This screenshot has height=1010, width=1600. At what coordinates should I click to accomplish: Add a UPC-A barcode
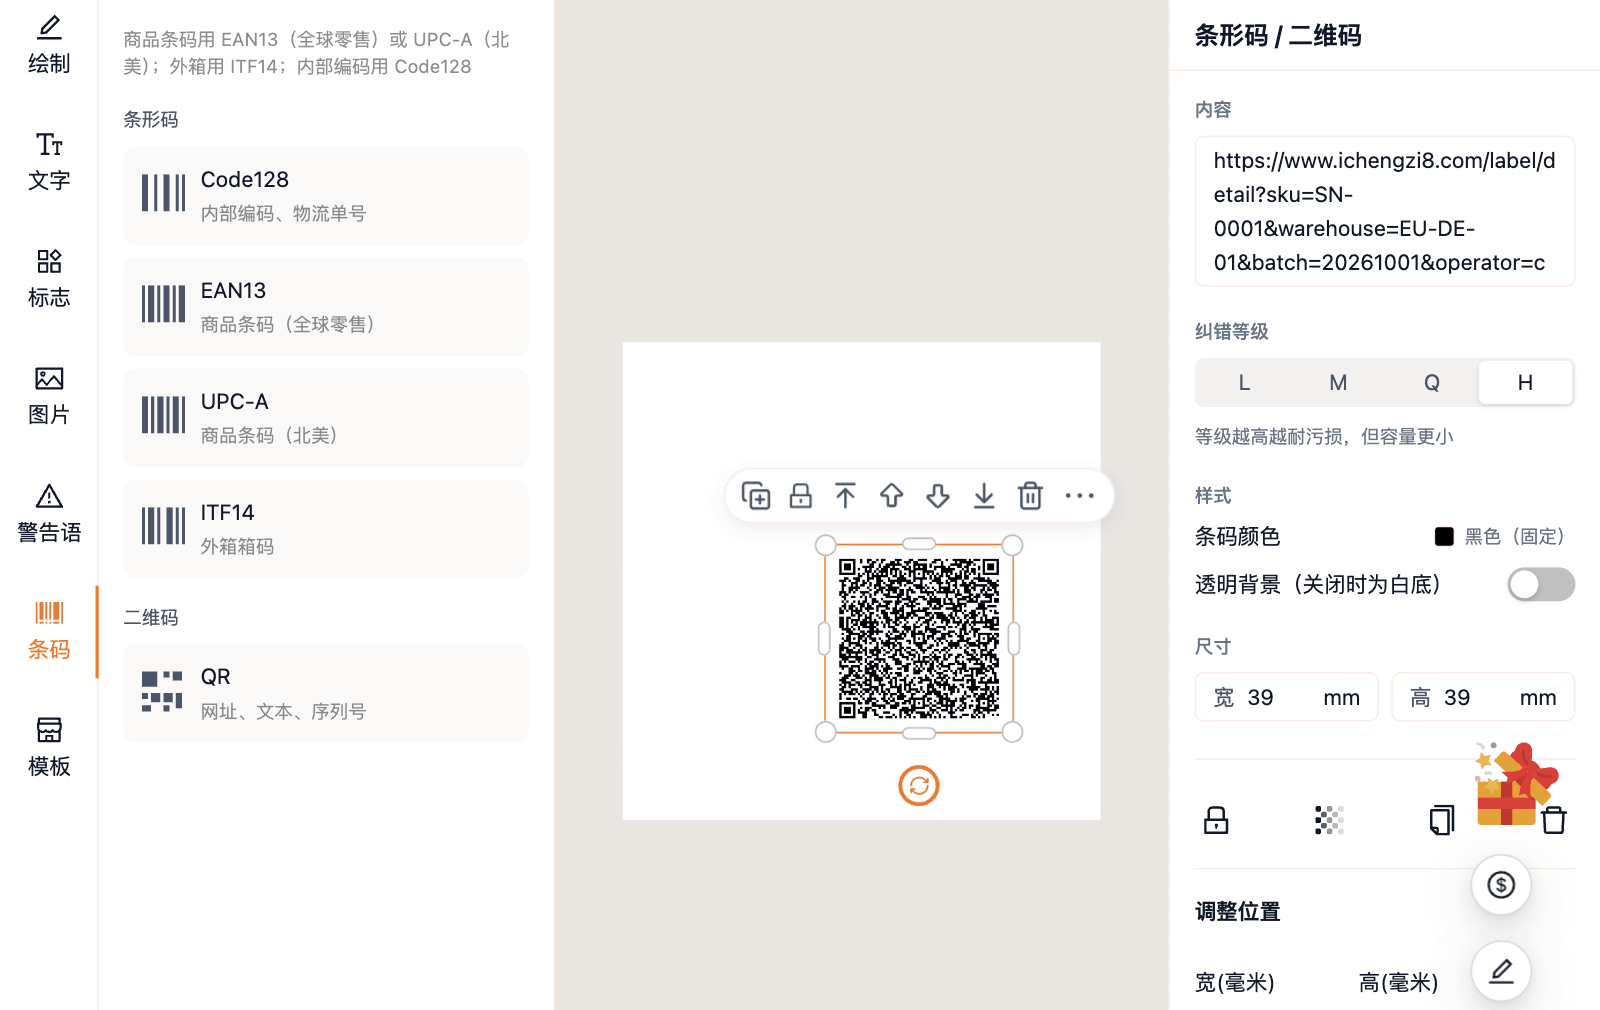(326, 418)
